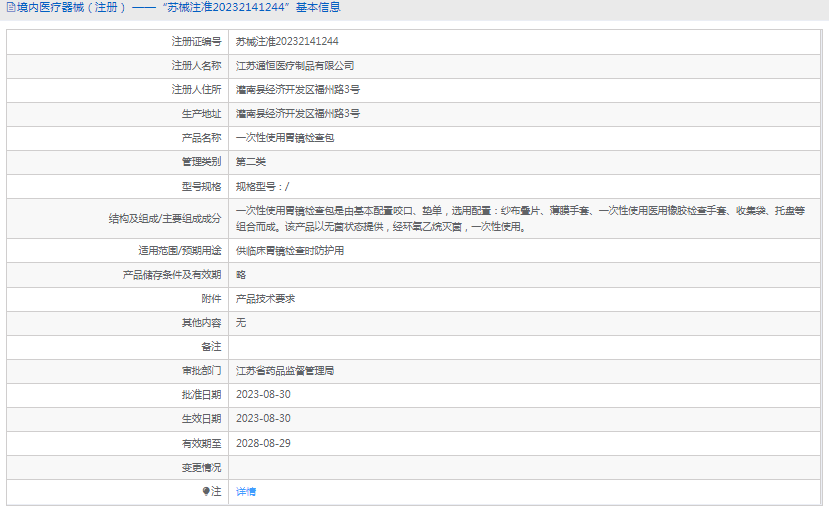Click the 其他内容 label

click(201, 323)
